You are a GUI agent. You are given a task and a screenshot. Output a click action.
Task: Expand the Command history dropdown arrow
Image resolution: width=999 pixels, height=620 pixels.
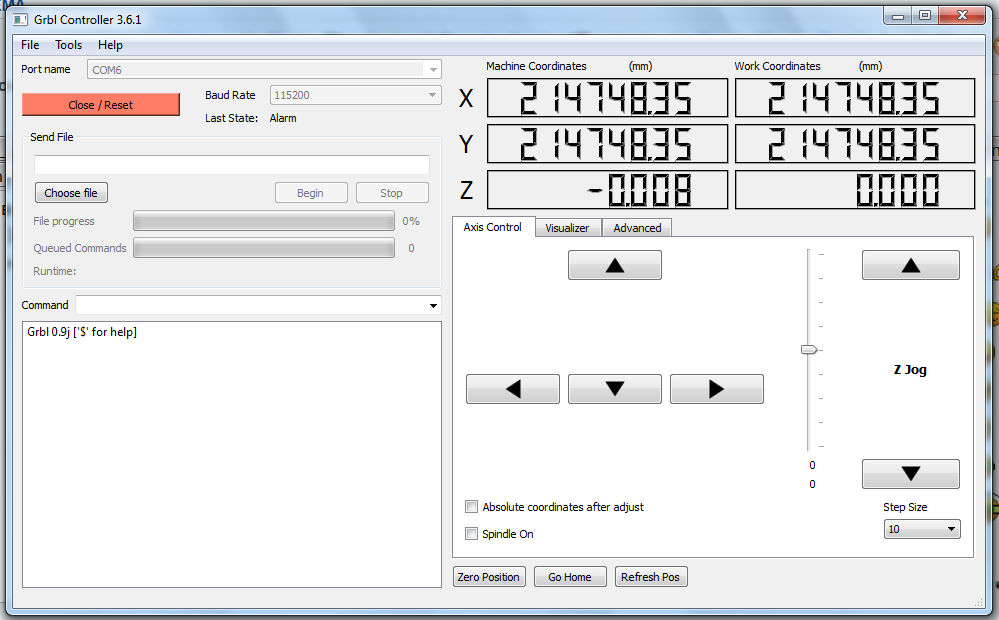[x=433, y=305]
